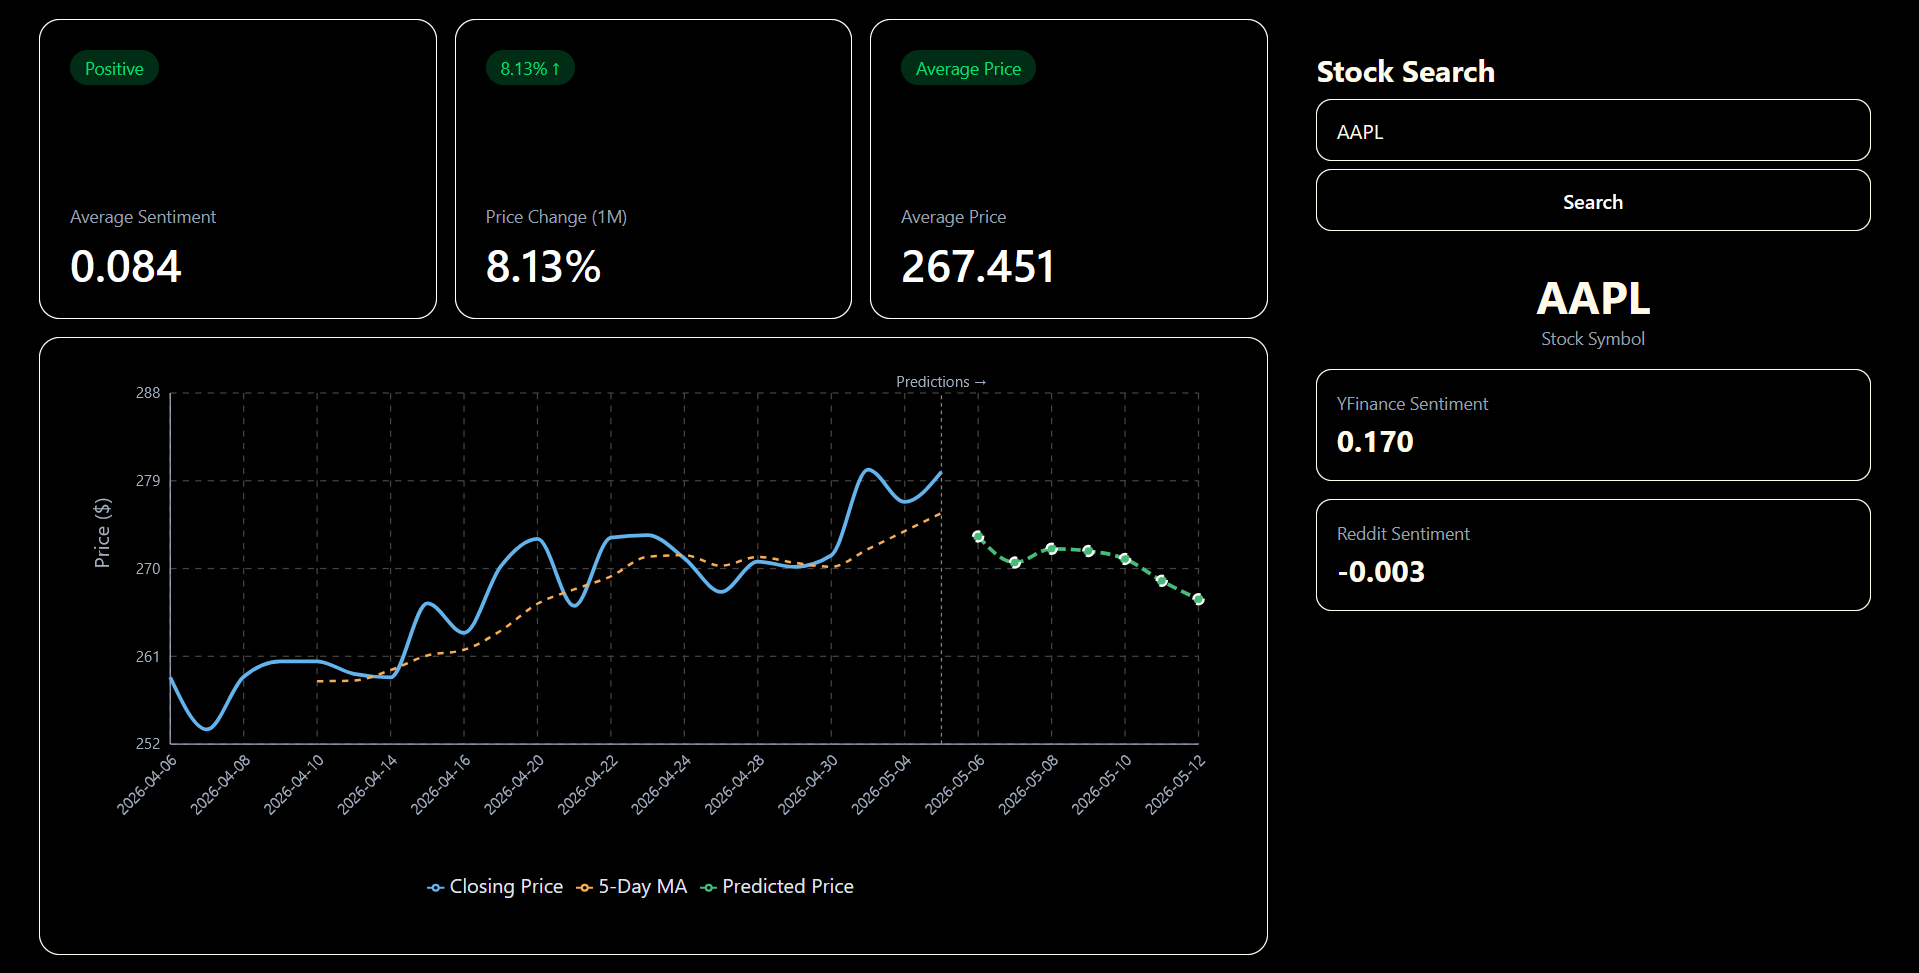Click the orange 5-Day MA legend marker icon
The width and height of the screenshot is (1919, 973).
click(585, 888)
